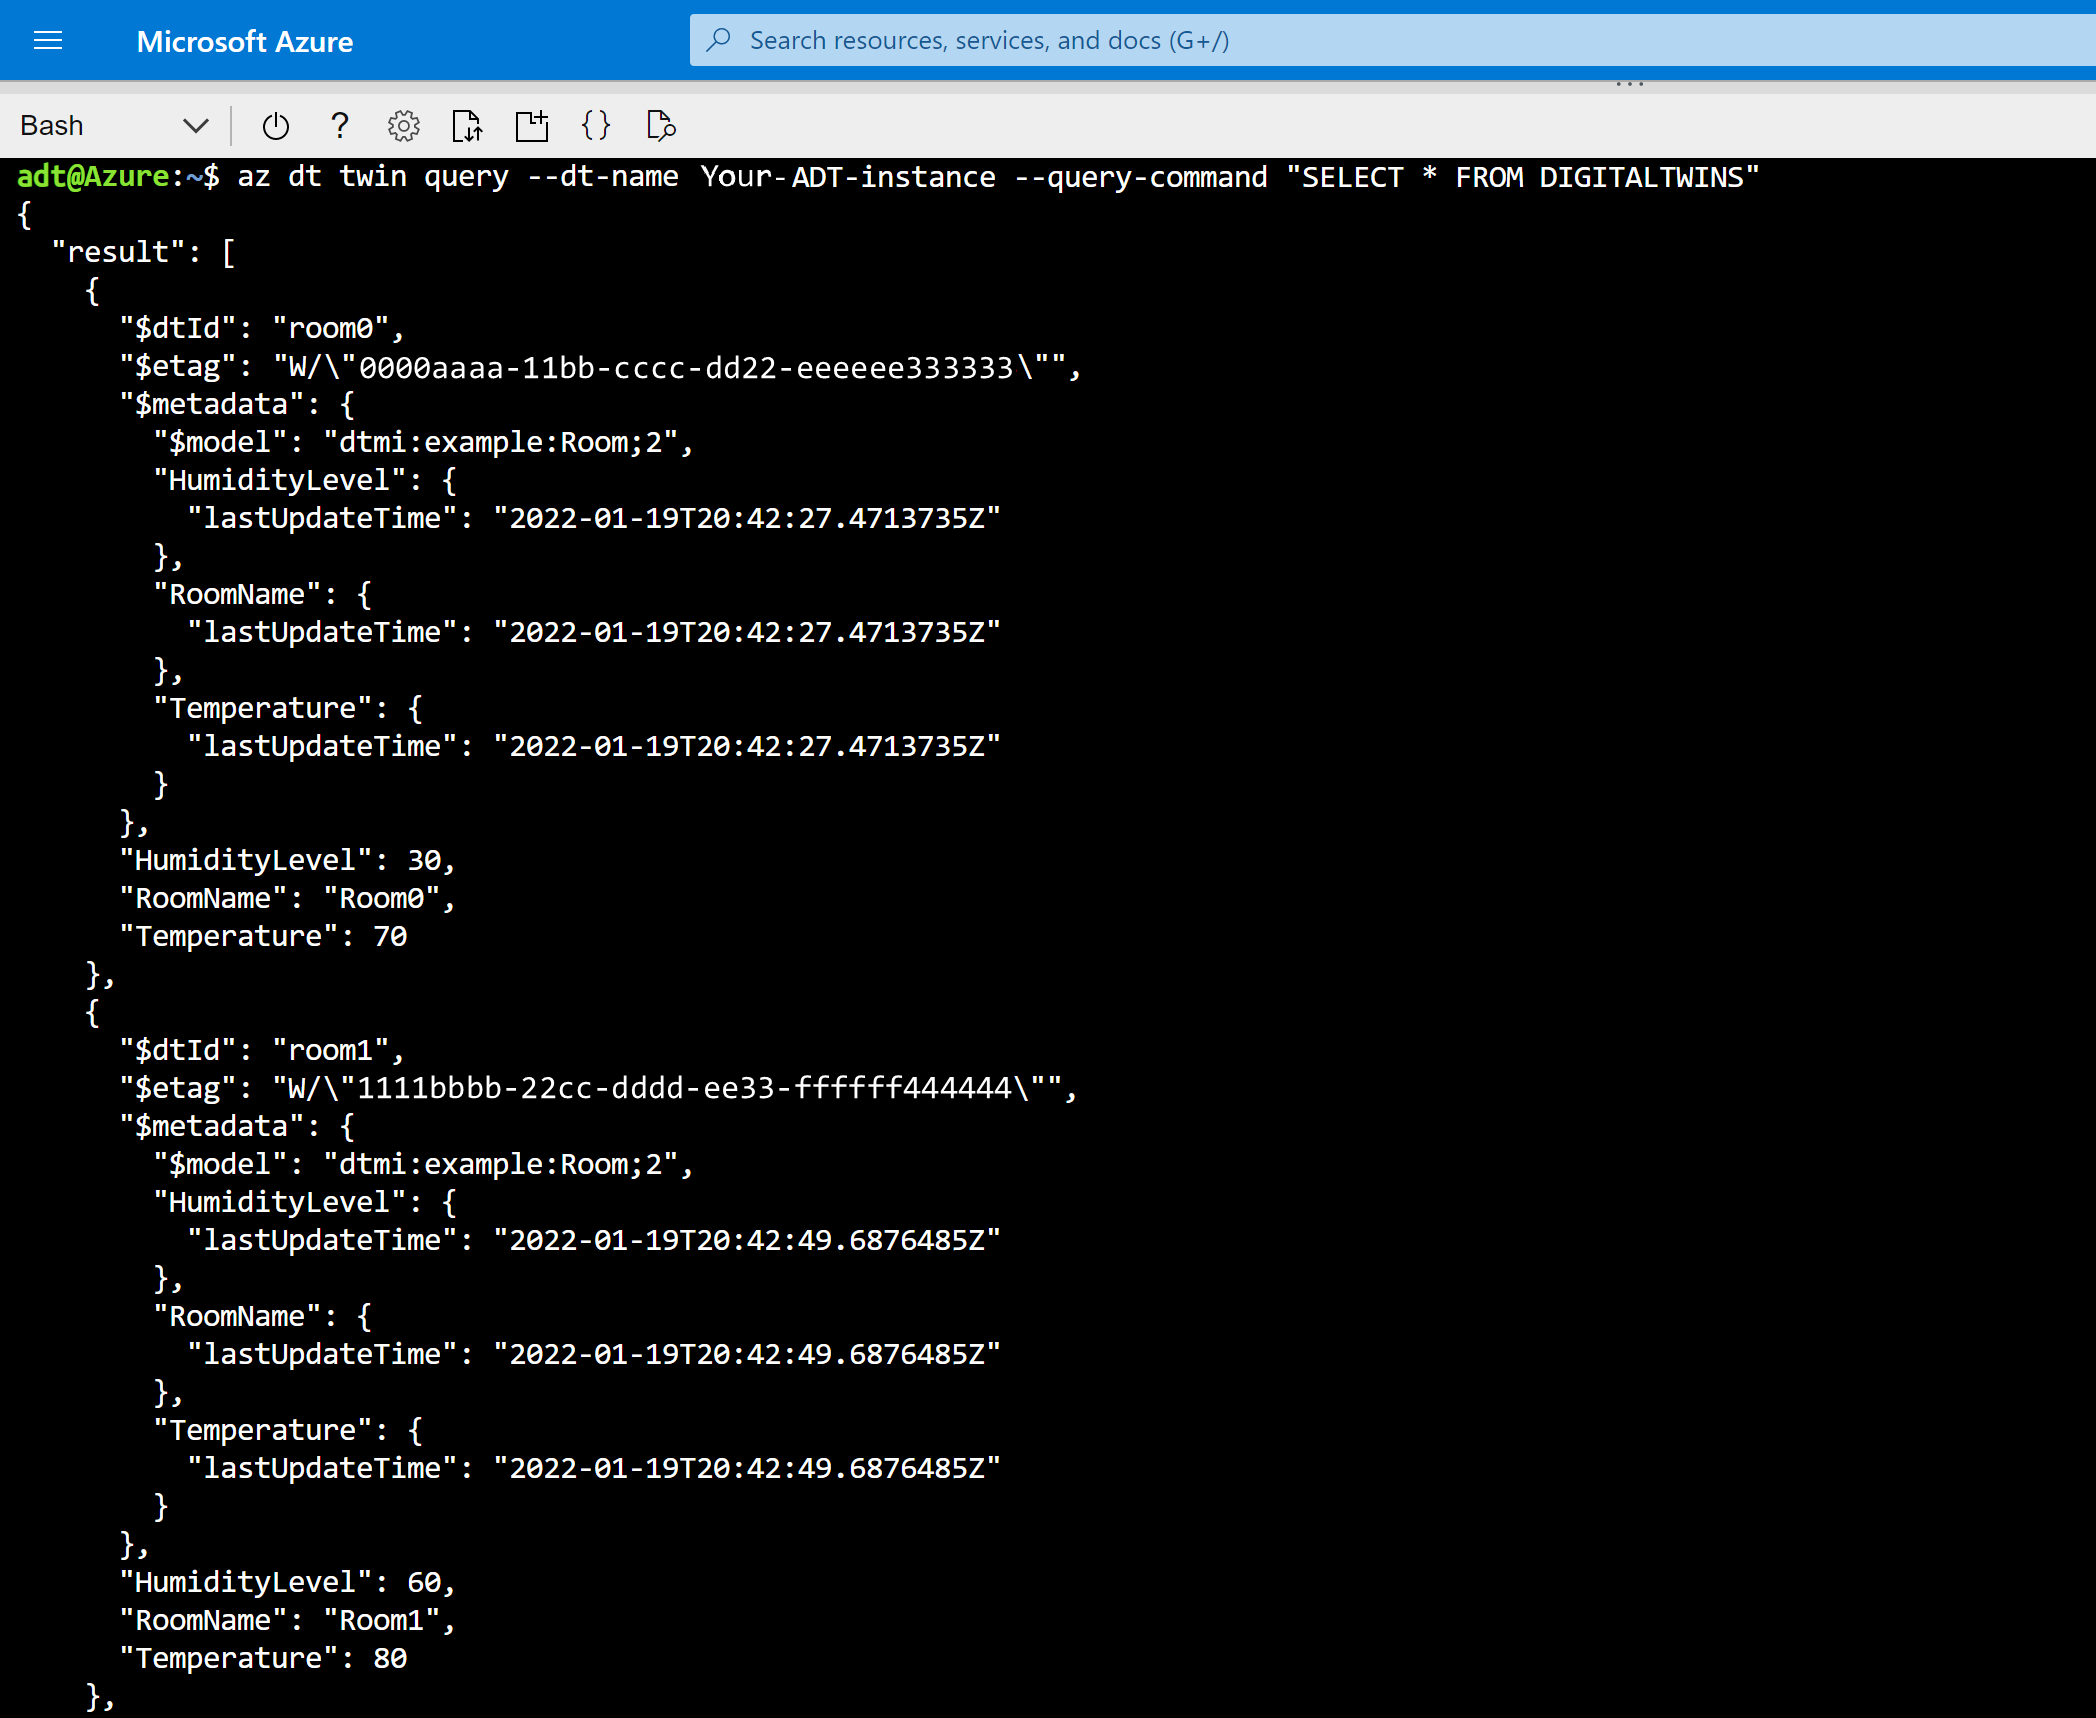Click the adt@Azure command prompt text

(x=93, y=177)
